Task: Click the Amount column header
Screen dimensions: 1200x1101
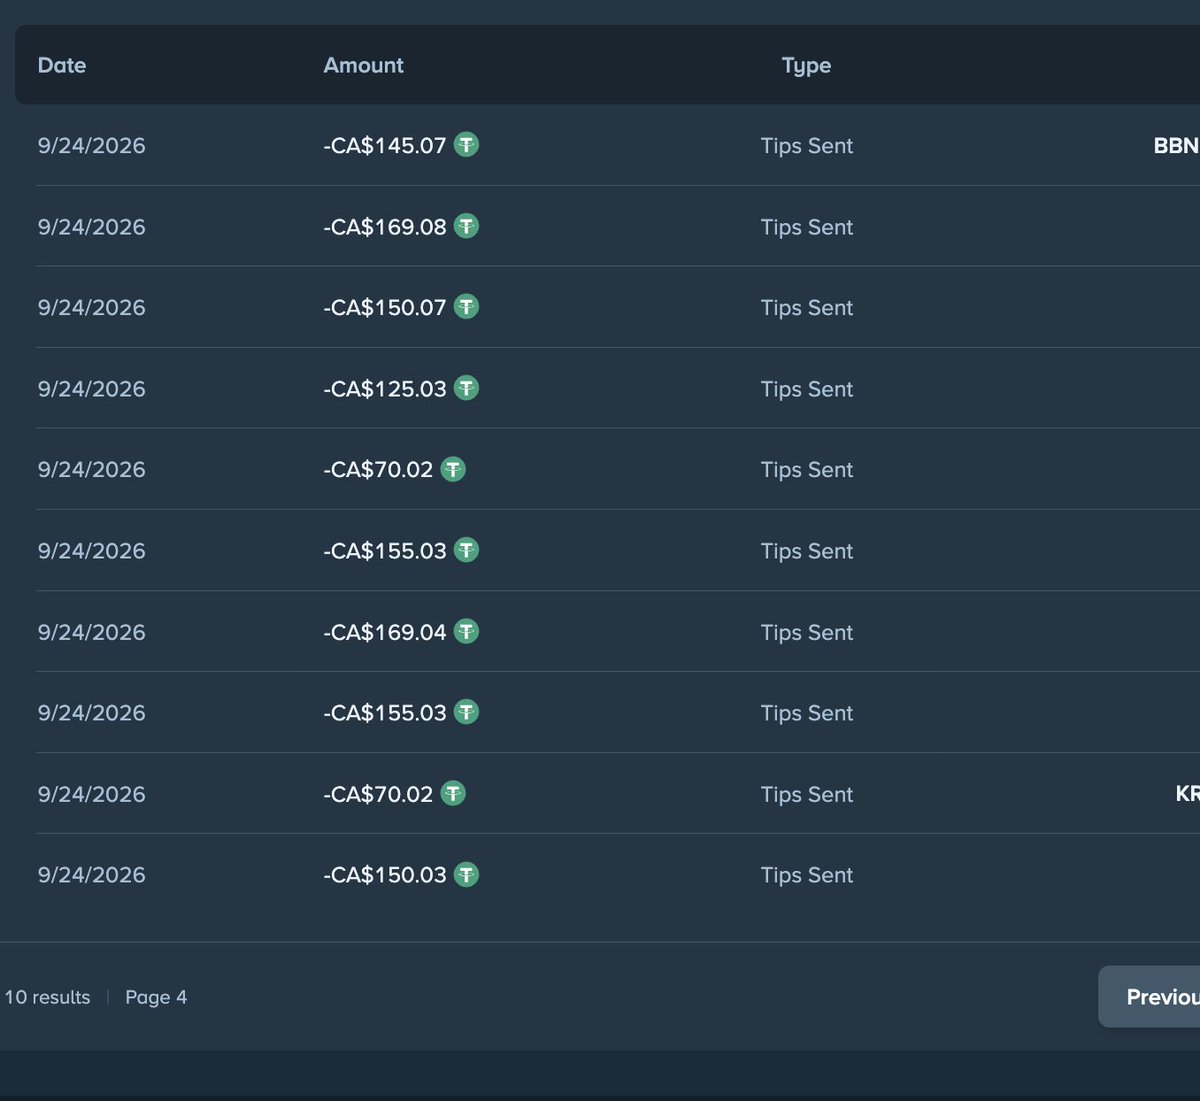Action: point(363,65)
